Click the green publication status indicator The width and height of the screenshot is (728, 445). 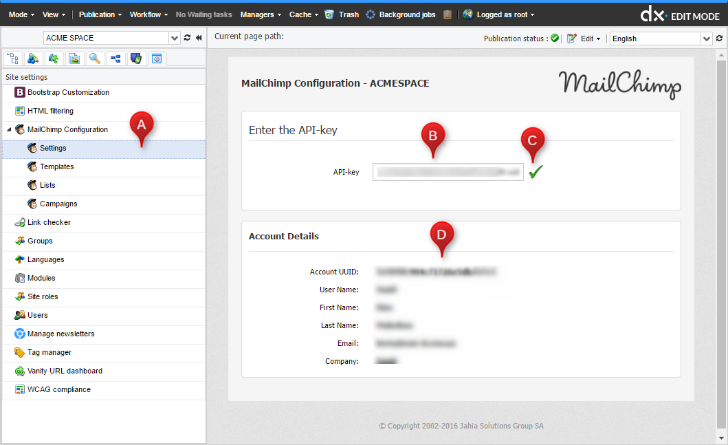pos(554,38)
